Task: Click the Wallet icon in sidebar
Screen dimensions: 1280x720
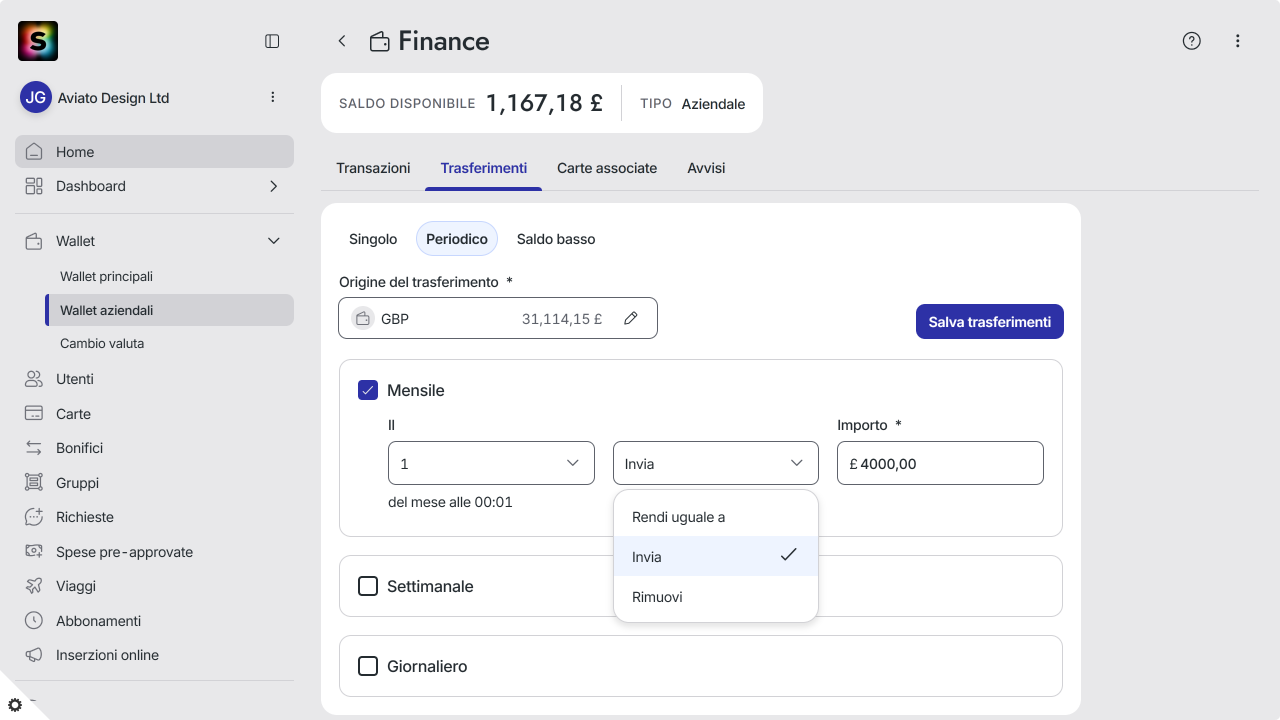Action: pos(34,241)
